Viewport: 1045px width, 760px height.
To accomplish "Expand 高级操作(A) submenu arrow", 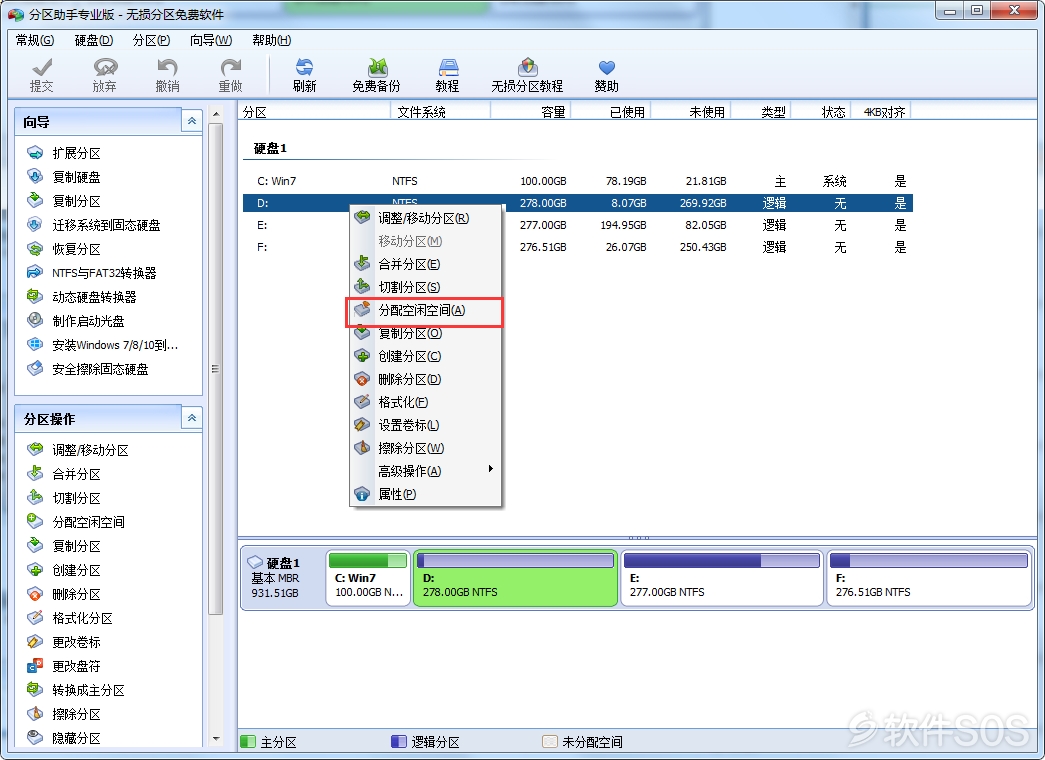I will click(x=491, y=469).
